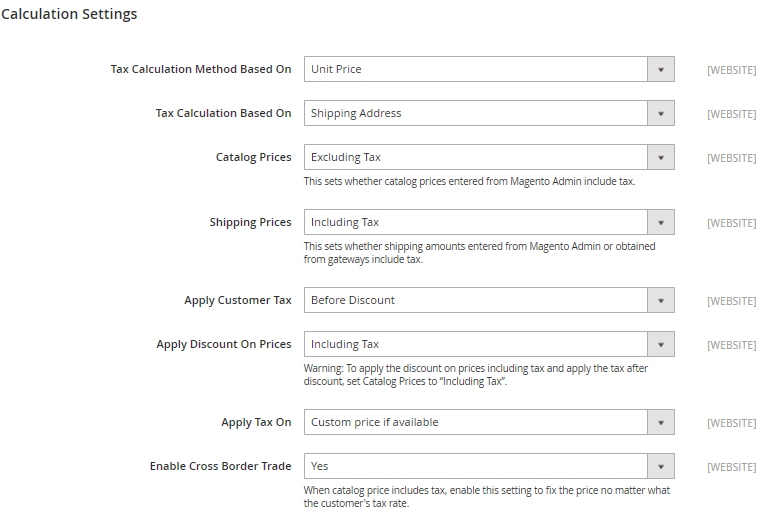Screen dimensions: 780x525
Task: Click the Before Discount select box
Action: [489, 301]
